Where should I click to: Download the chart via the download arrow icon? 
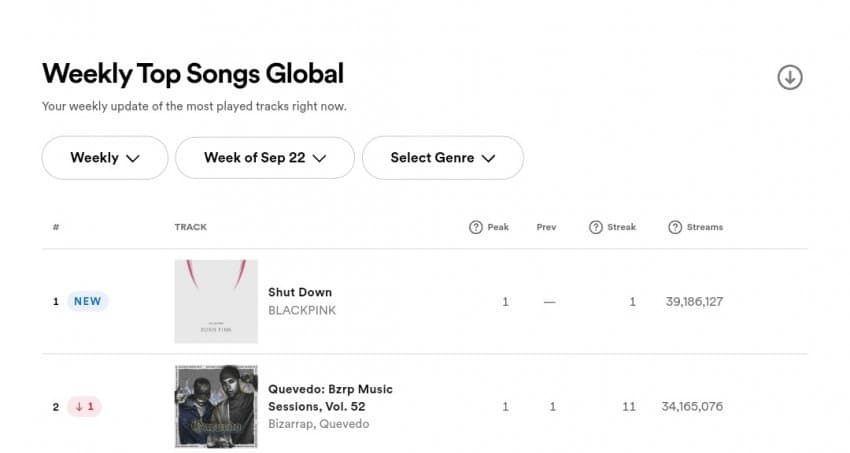point(790,77)
